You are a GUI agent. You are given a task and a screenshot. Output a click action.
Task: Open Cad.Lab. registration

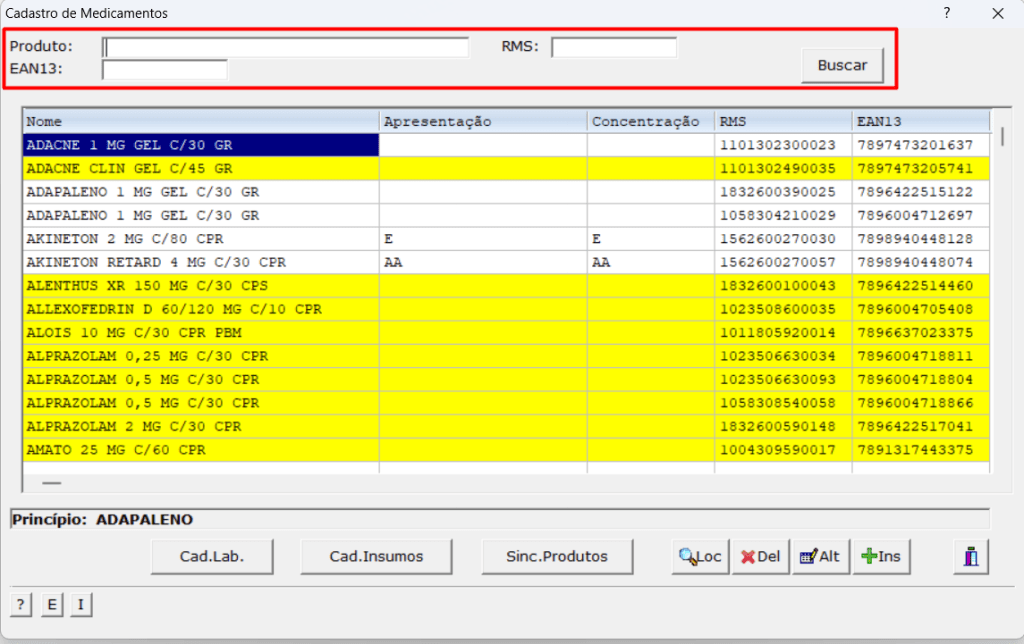click(211, 557)
